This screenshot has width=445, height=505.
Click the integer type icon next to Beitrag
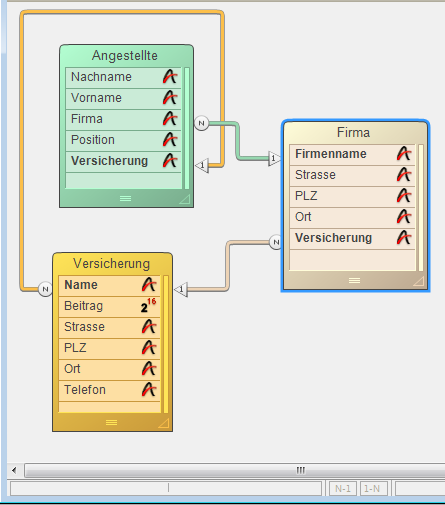(148, 306)
